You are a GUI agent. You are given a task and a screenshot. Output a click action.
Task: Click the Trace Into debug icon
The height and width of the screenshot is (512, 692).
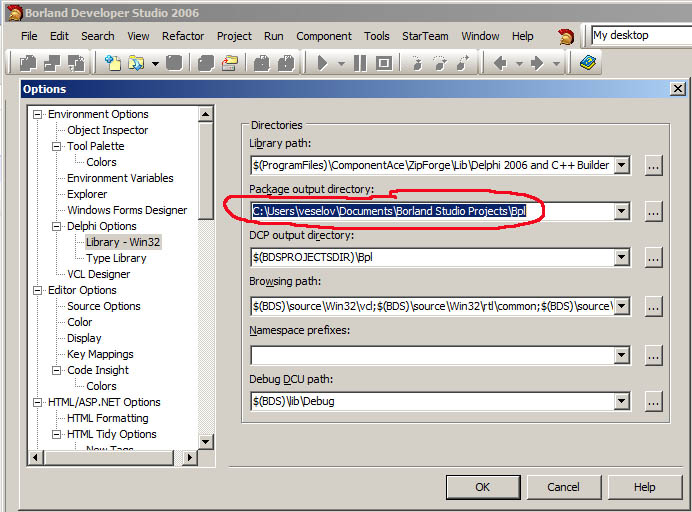(x=416, y=63)
